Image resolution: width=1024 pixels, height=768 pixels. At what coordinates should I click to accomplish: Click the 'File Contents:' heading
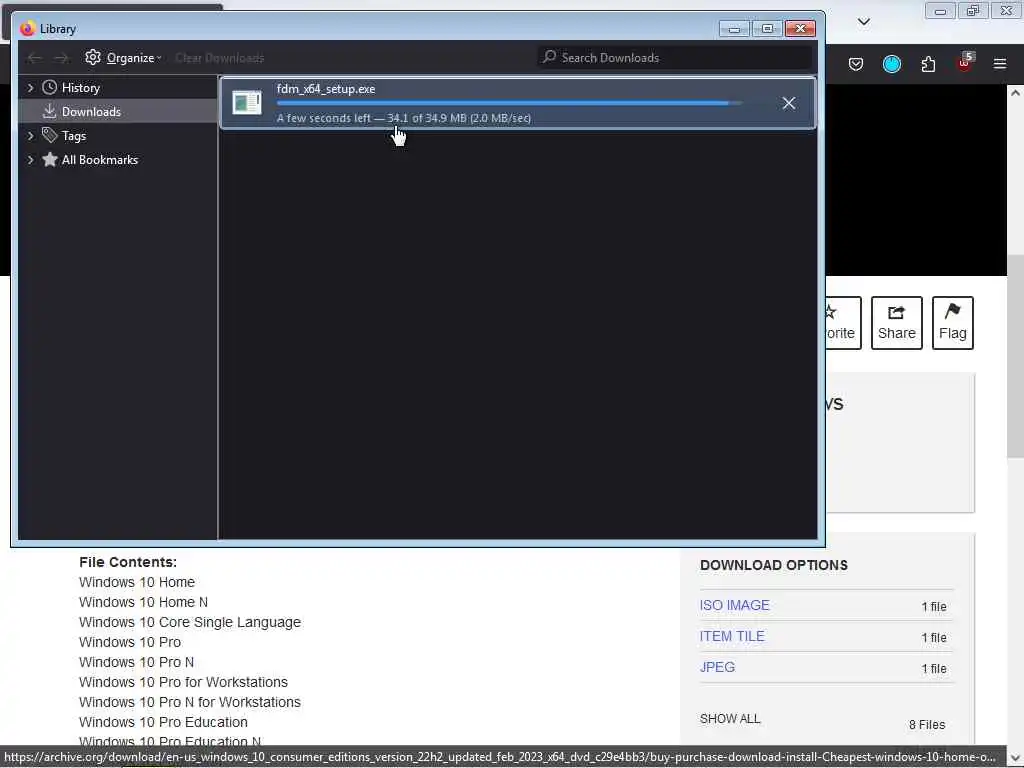127,562
